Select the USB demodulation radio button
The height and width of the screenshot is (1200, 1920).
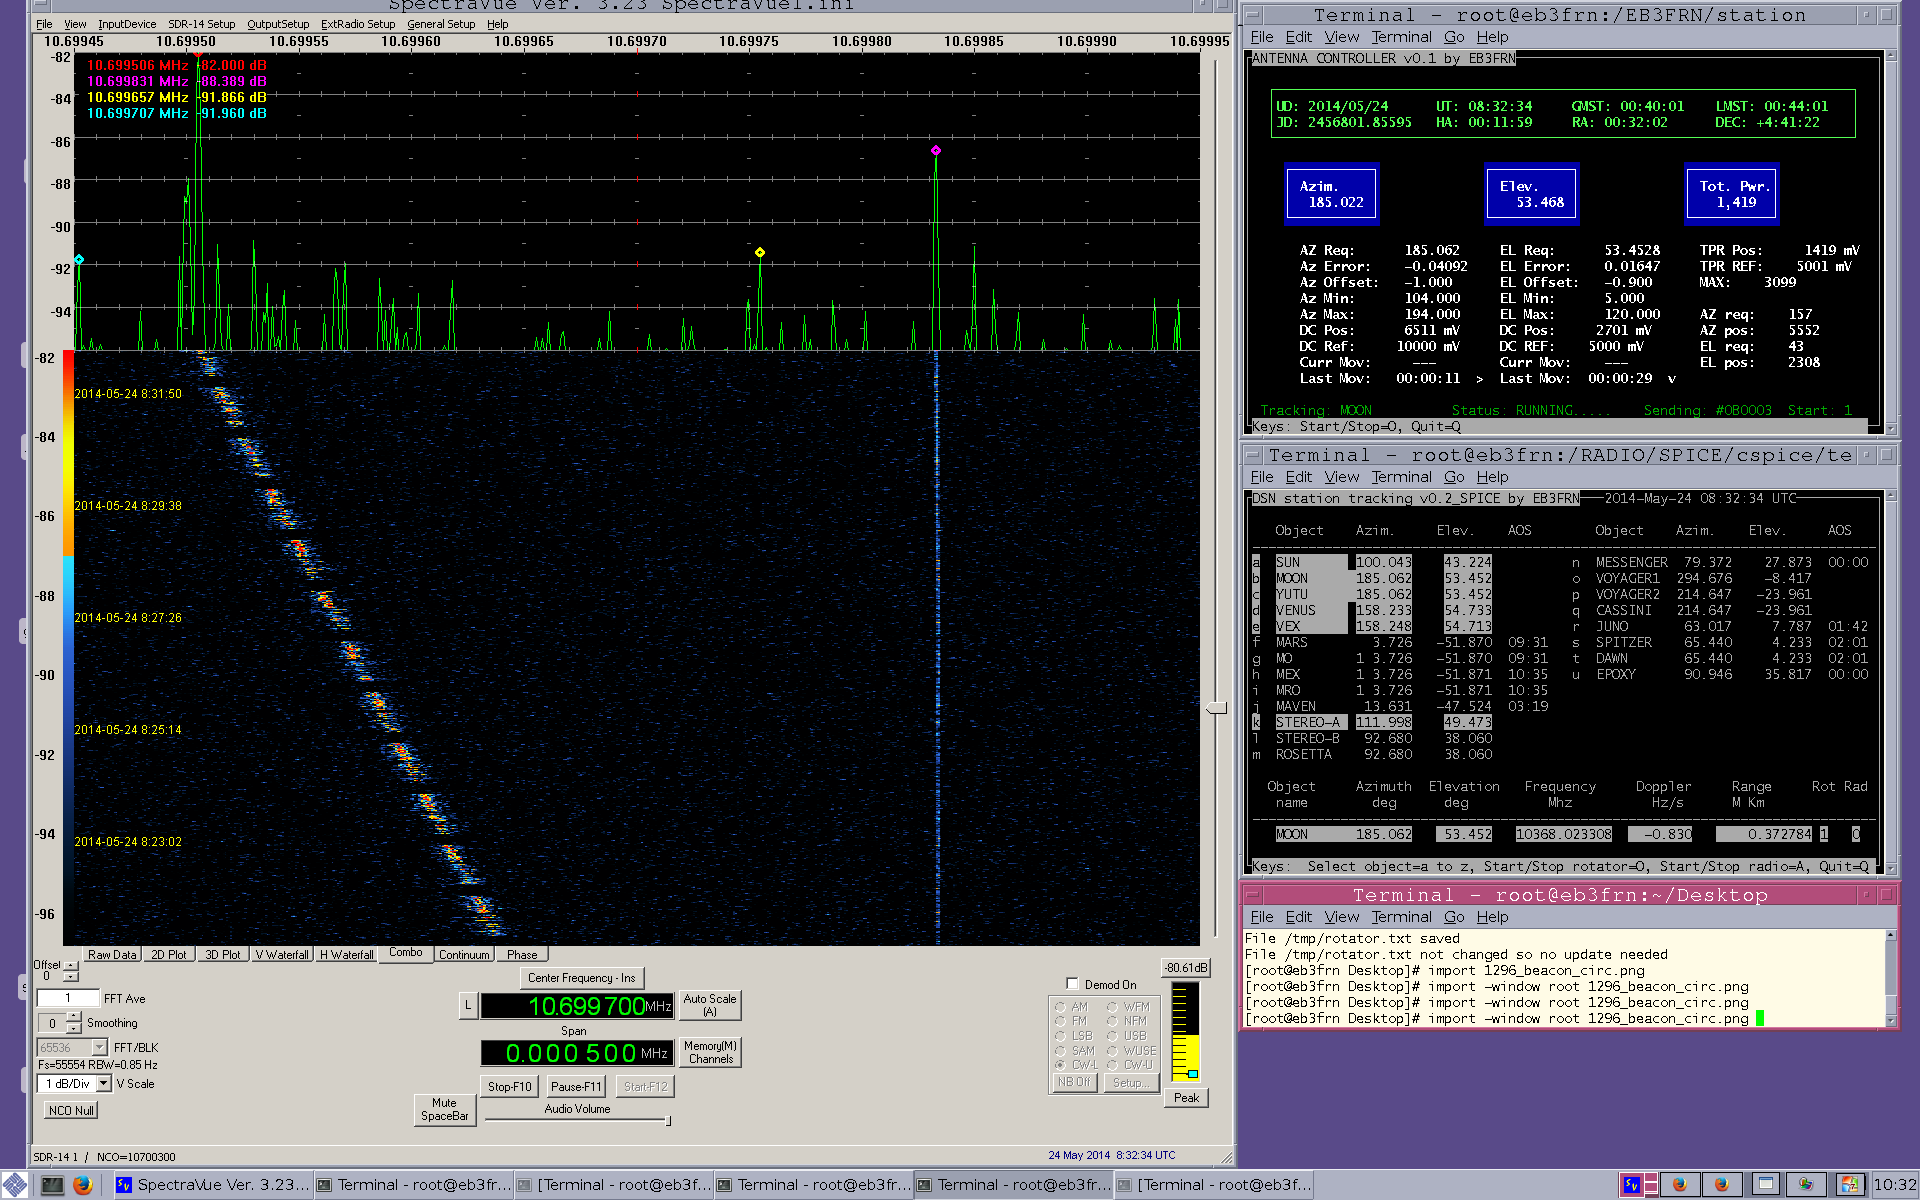click(1112, 1036)
